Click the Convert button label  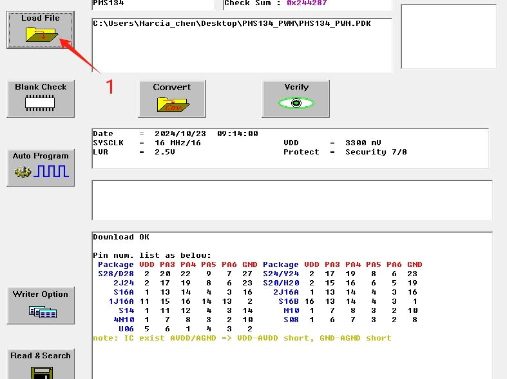coord(172,87)
